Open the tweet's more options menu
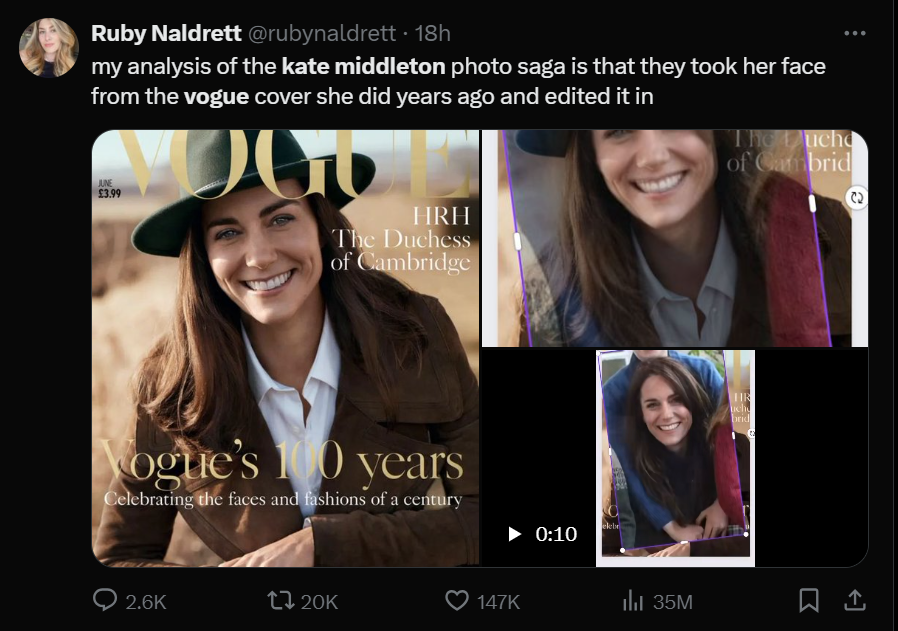This screenshot has width=898, height=631. 854,33
